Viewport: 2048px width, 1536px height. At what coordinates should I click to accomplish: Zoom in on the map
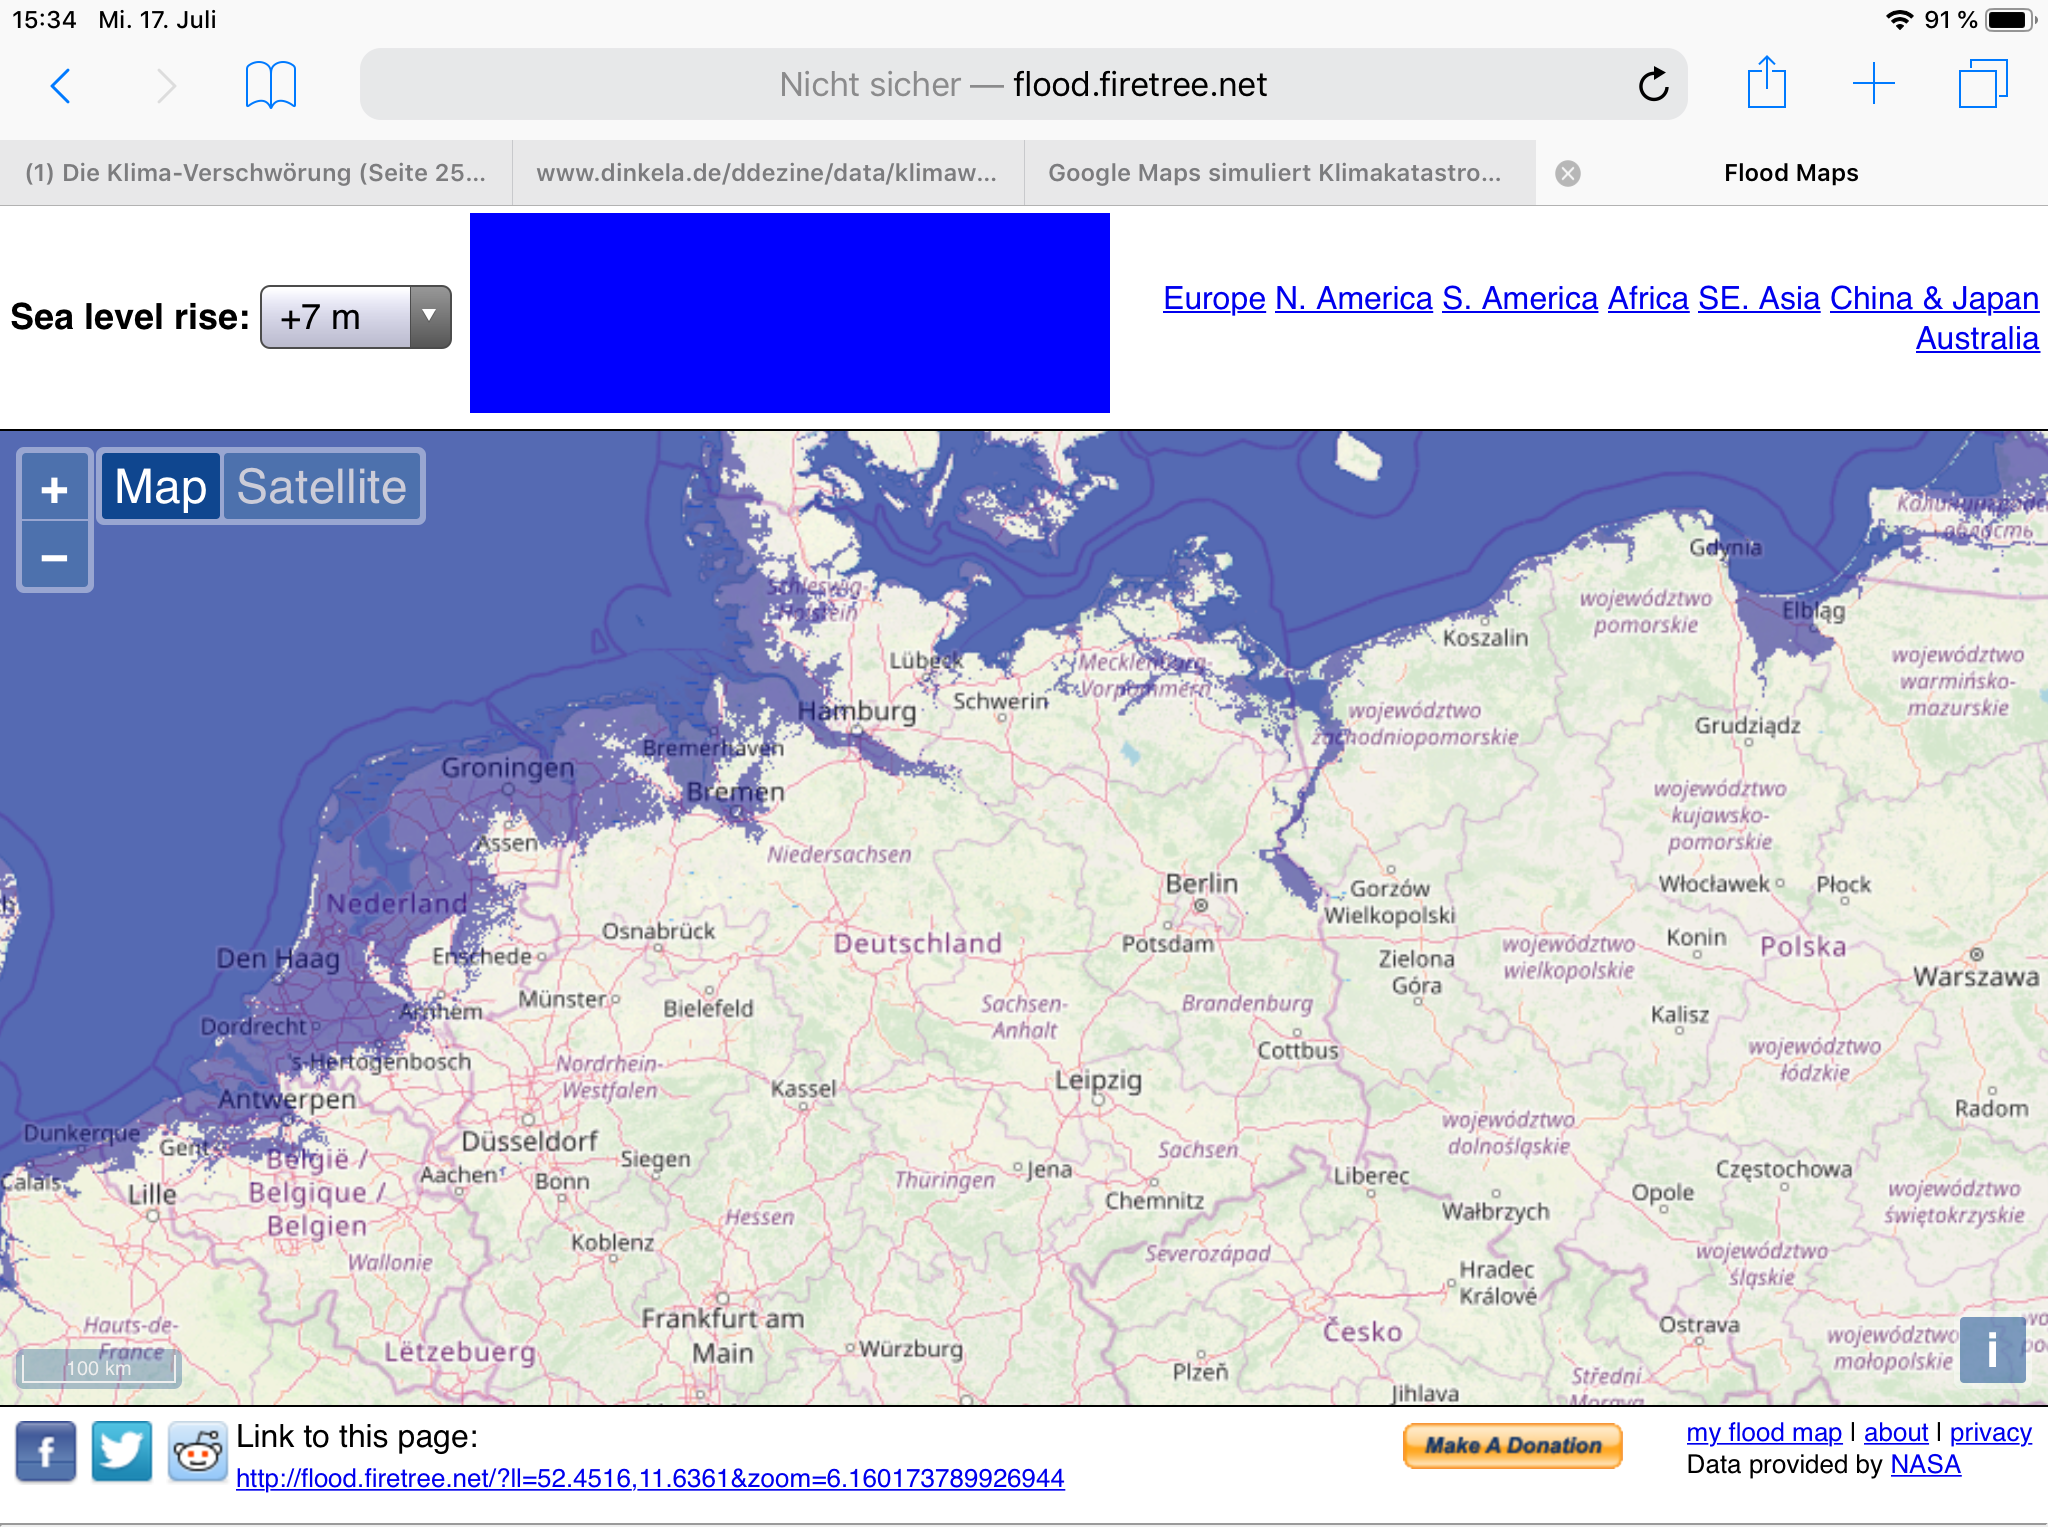55,490
